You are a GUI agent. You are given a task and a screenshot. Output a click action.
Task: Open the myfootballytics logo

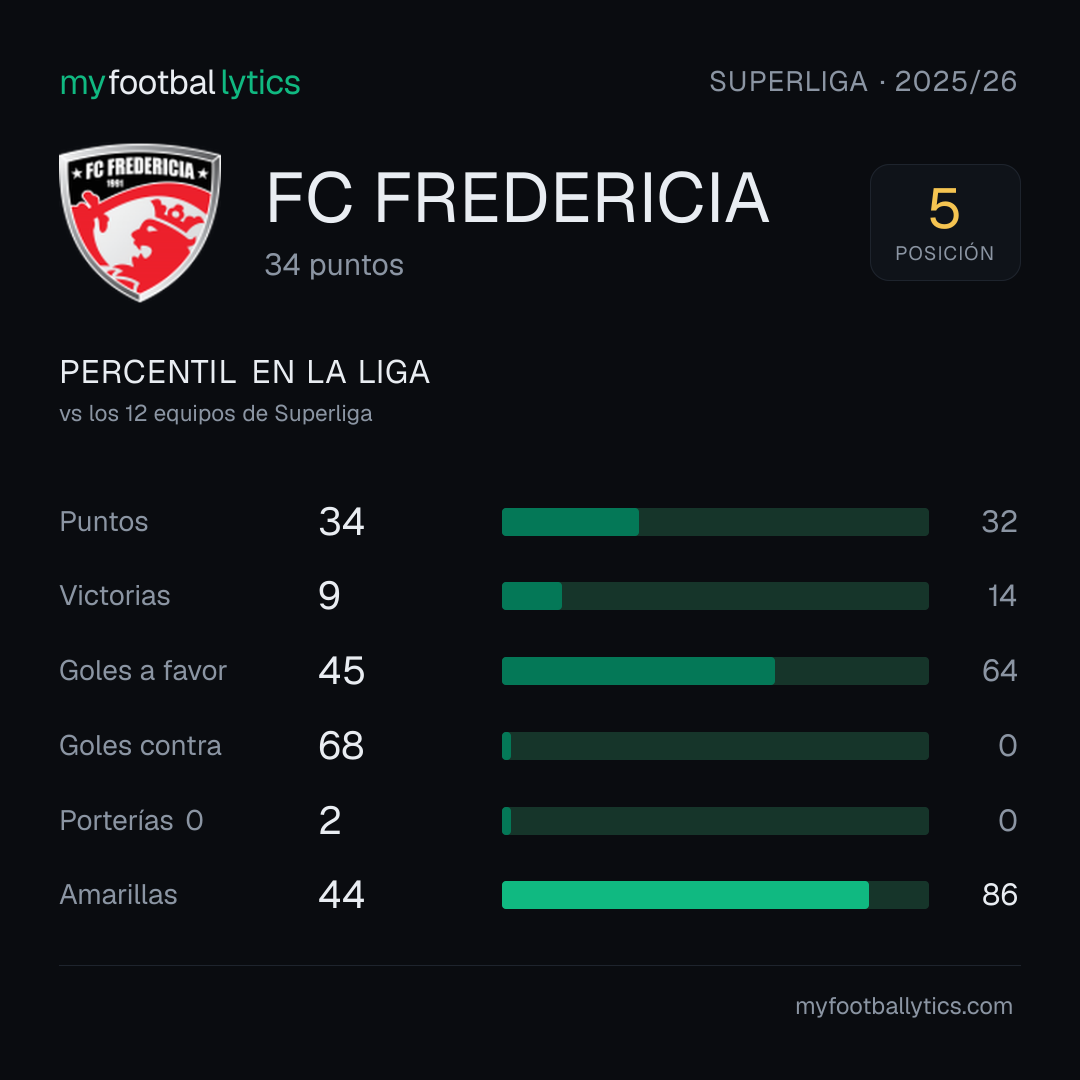point(180,83)
